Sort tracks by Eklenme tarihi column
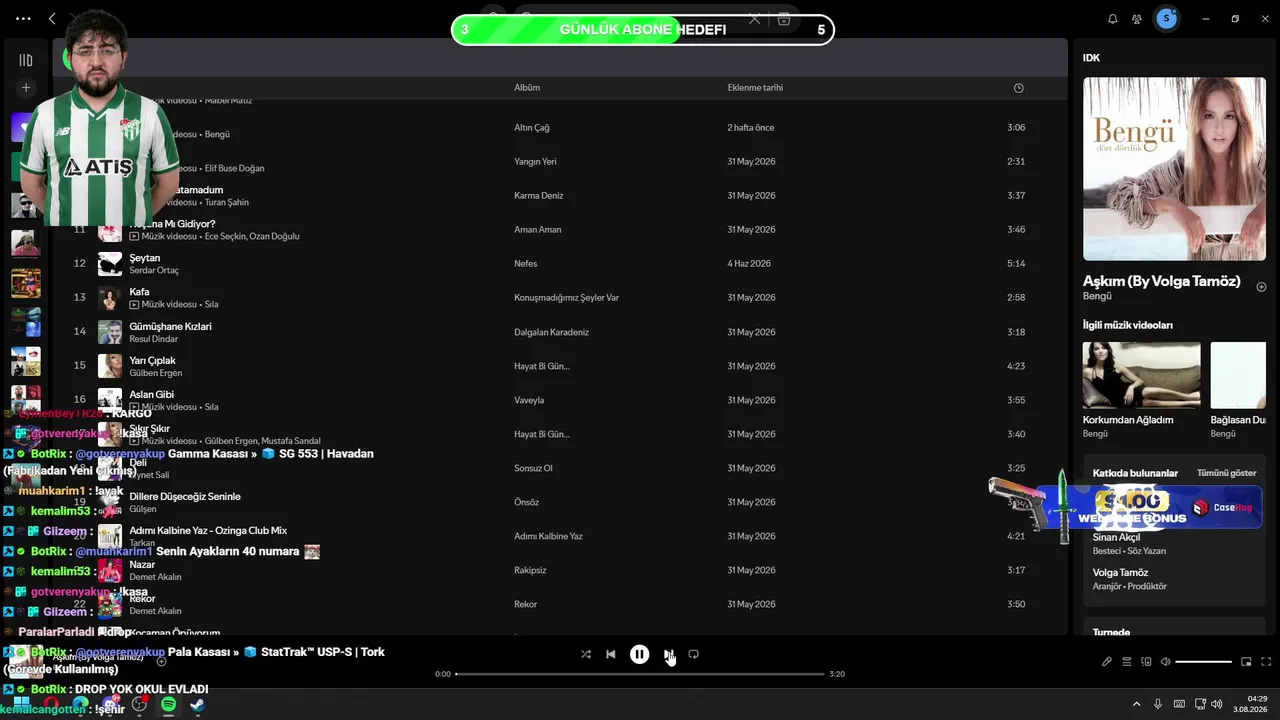 [x=755, y=88]
